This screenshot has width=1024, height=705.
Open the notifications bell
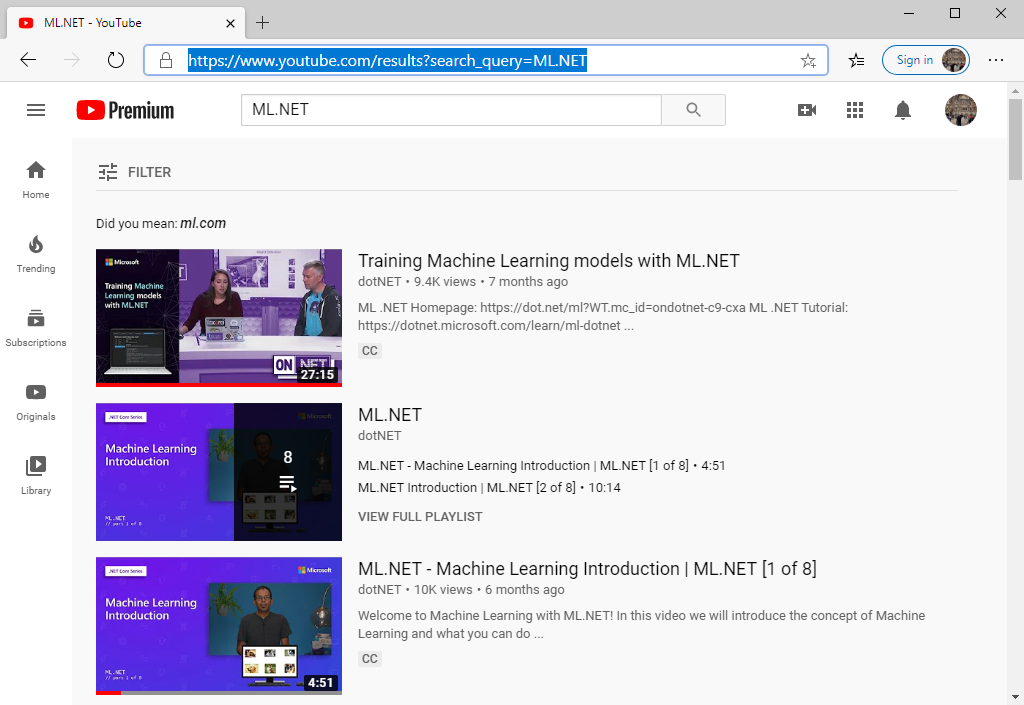click(x=903, y=110)
